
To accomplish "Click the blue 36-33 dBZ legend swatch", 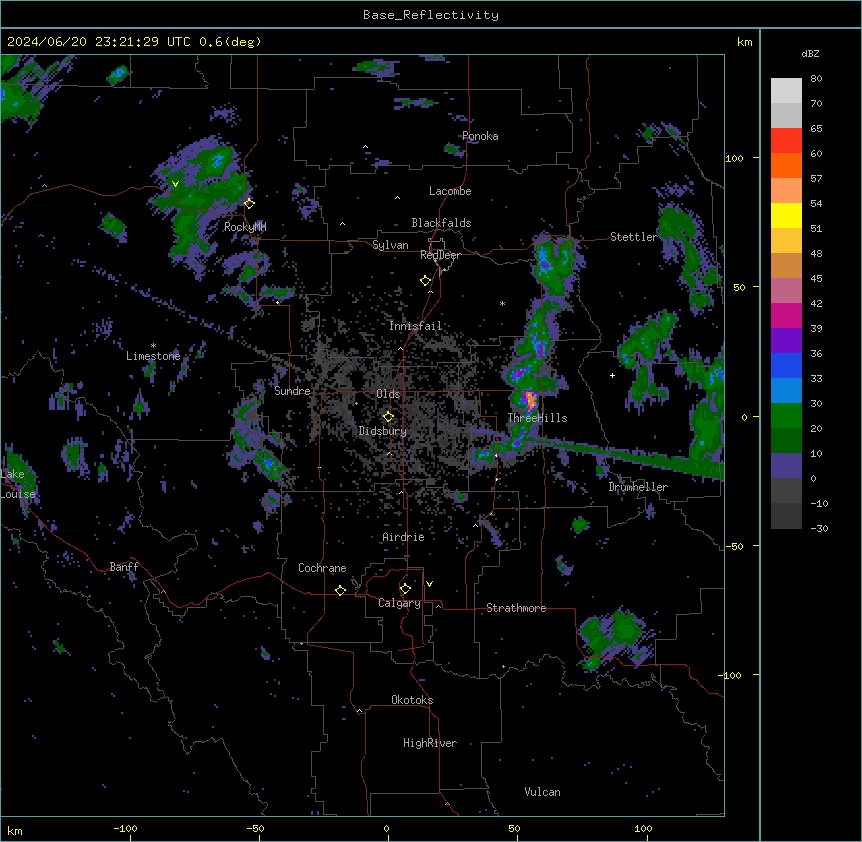I will [x=786, y=365].
